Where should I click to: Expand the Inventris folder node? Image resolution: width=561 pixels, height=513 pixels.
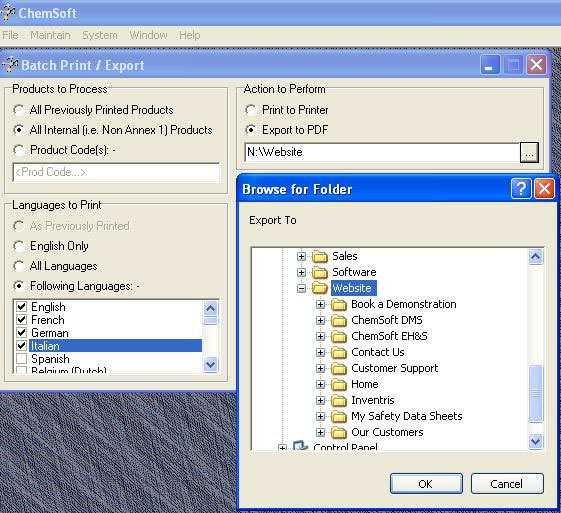(x=320, y=401)
